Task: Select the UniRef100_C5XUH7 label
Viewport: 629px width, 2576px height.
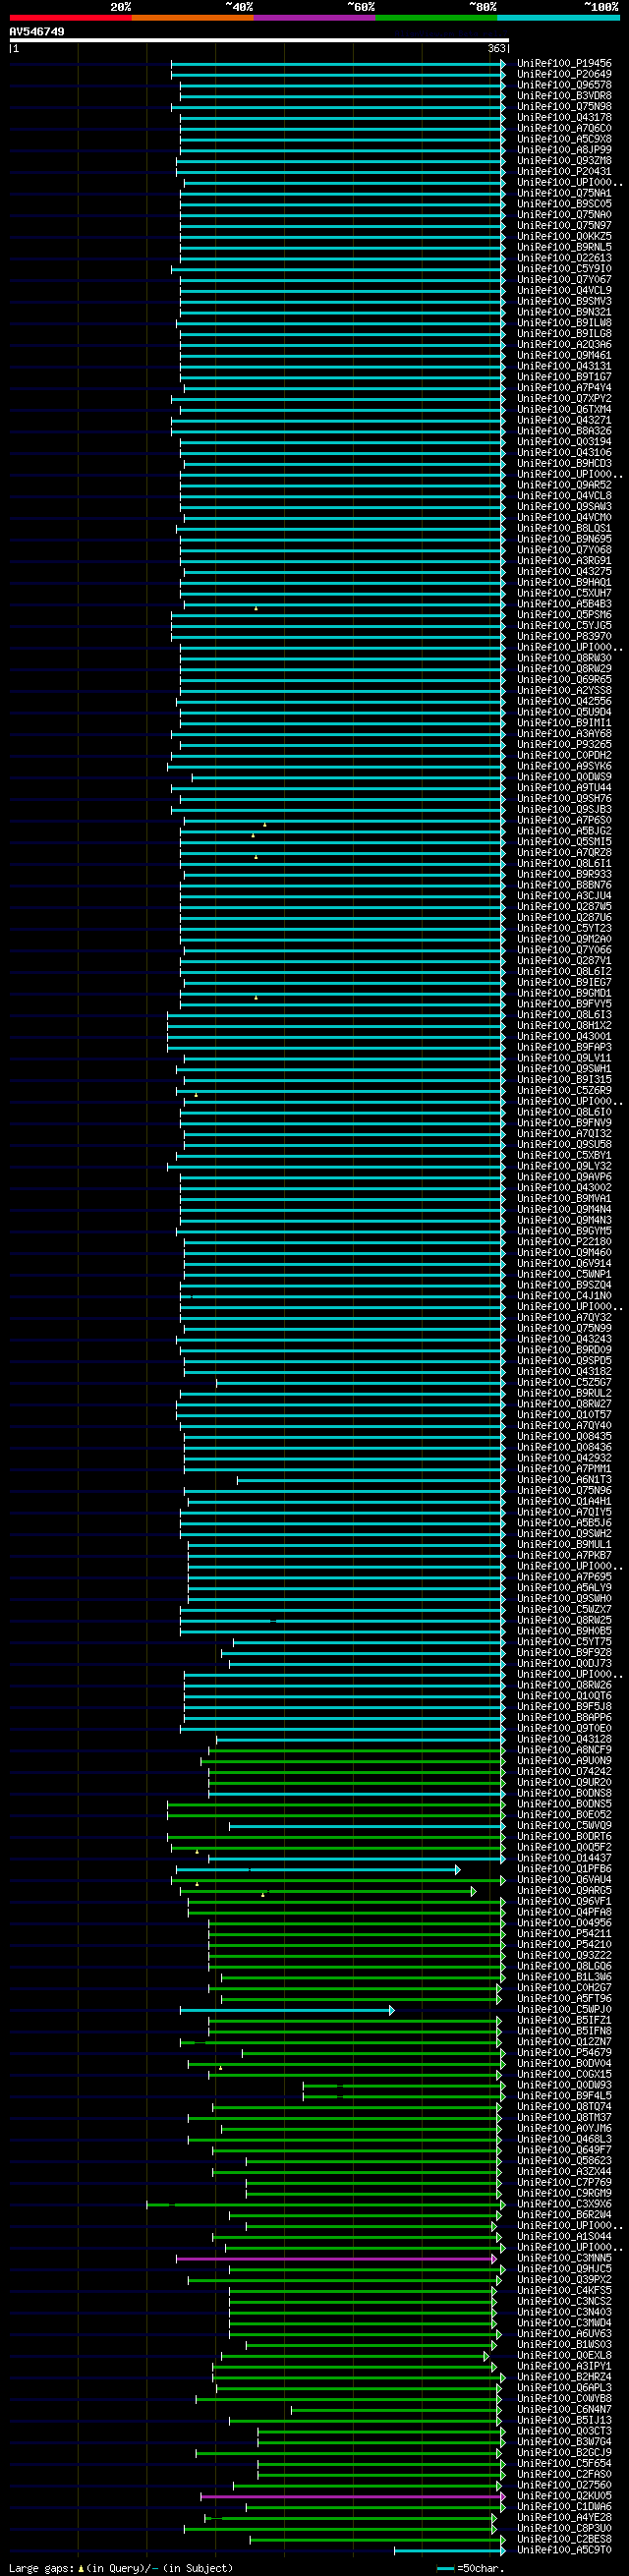Action: [564, 593]
